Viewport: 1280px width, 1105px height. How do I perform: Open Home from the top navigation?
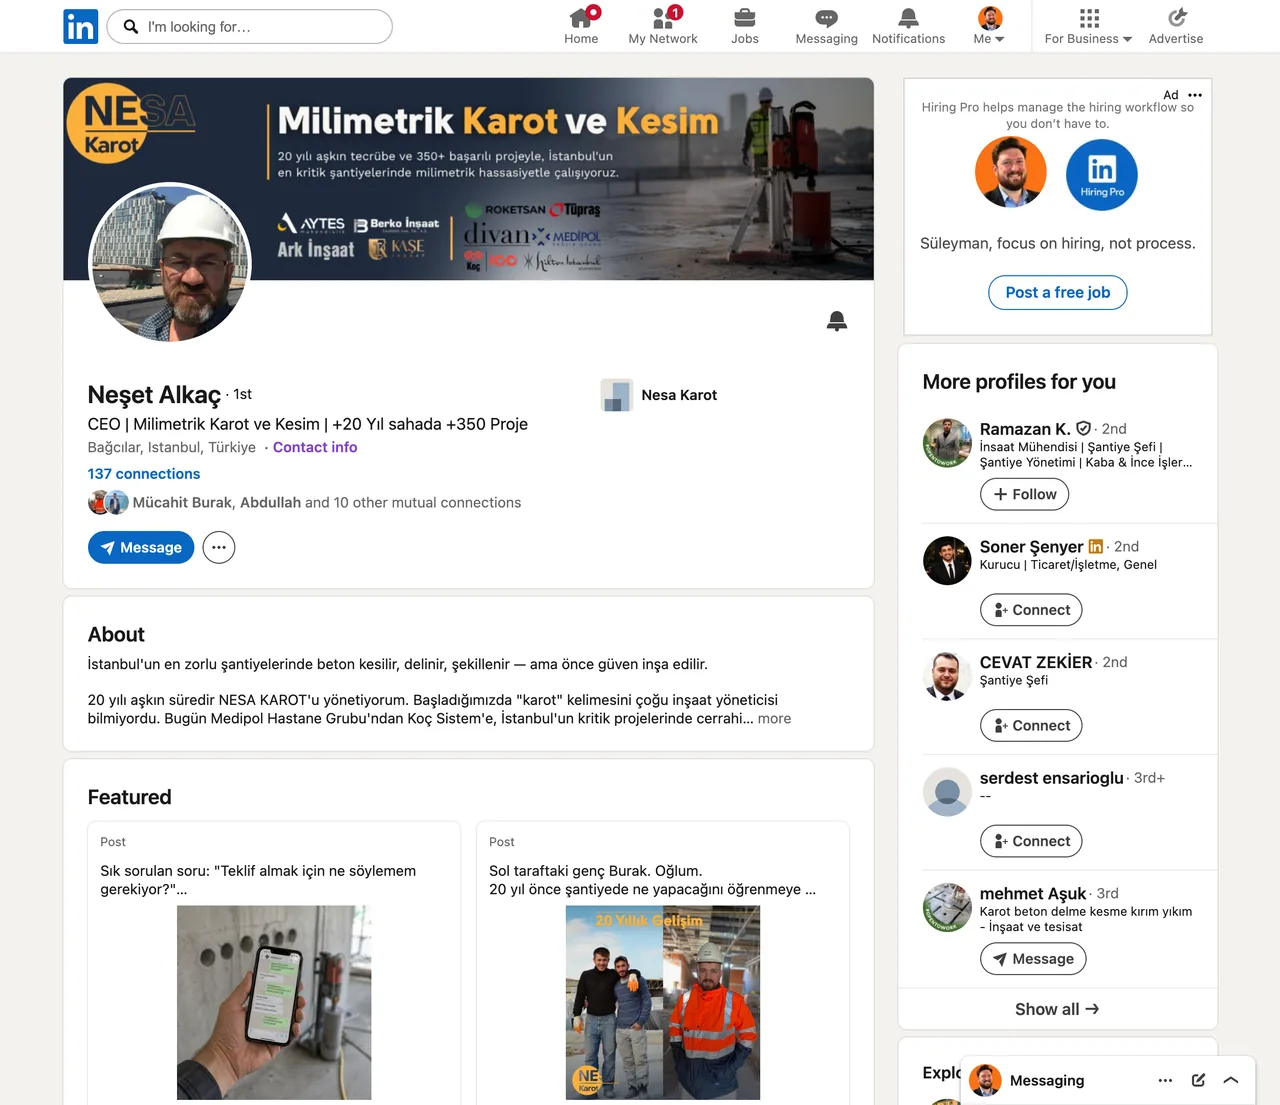(581, 26)
